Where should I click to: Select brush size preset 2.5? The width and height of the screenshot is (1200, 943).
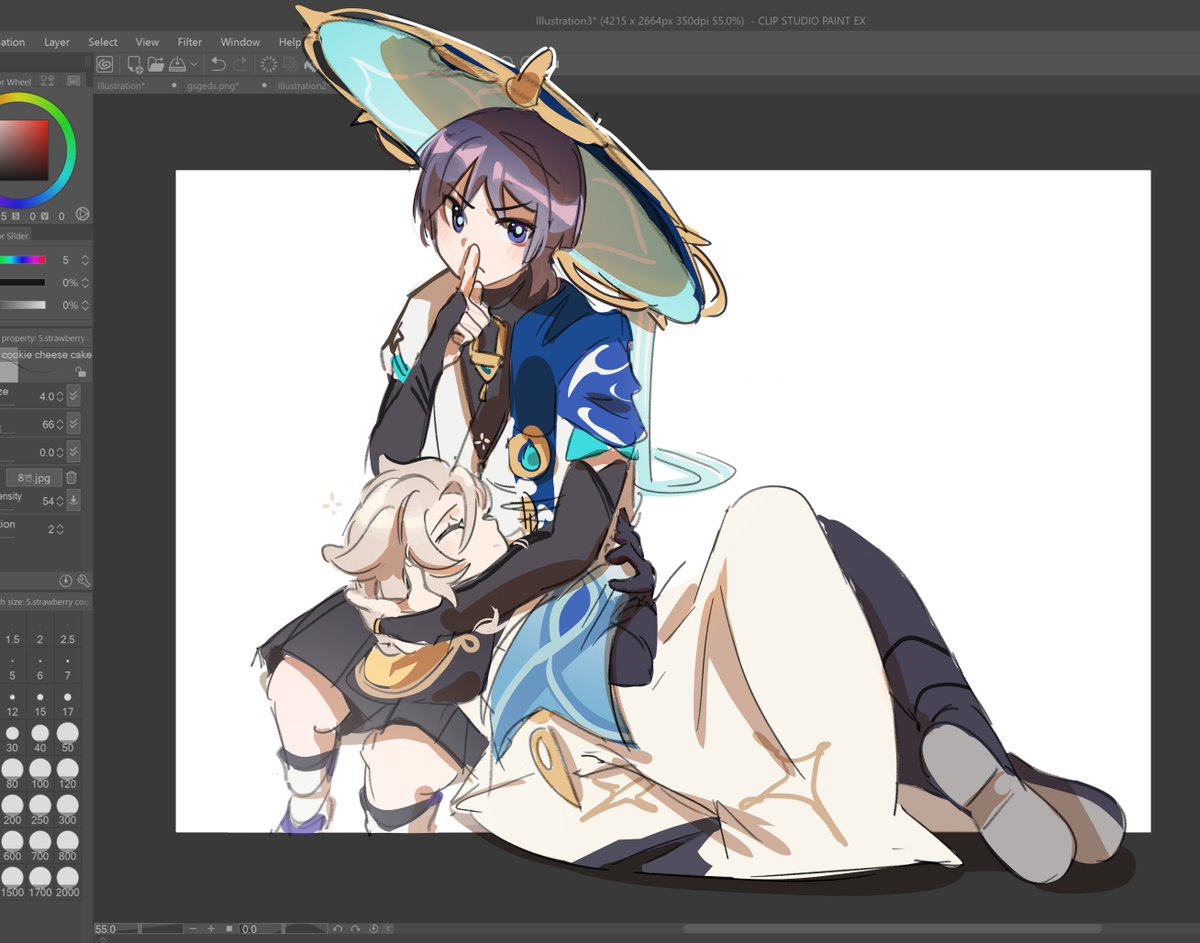[x=67, y=634]
